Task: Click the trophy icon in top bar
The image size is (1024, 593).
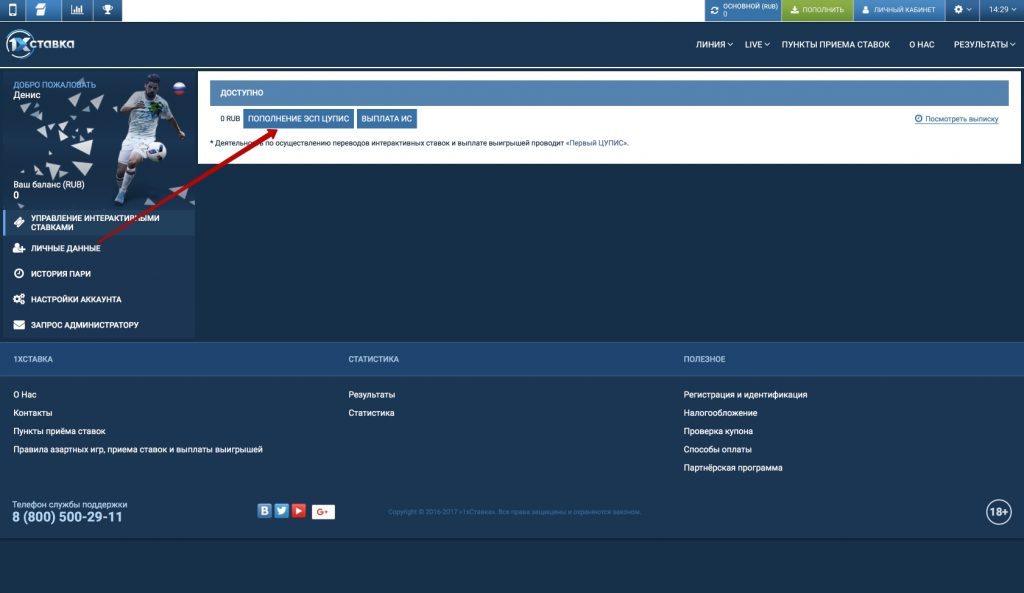Action: click(107, 10)
